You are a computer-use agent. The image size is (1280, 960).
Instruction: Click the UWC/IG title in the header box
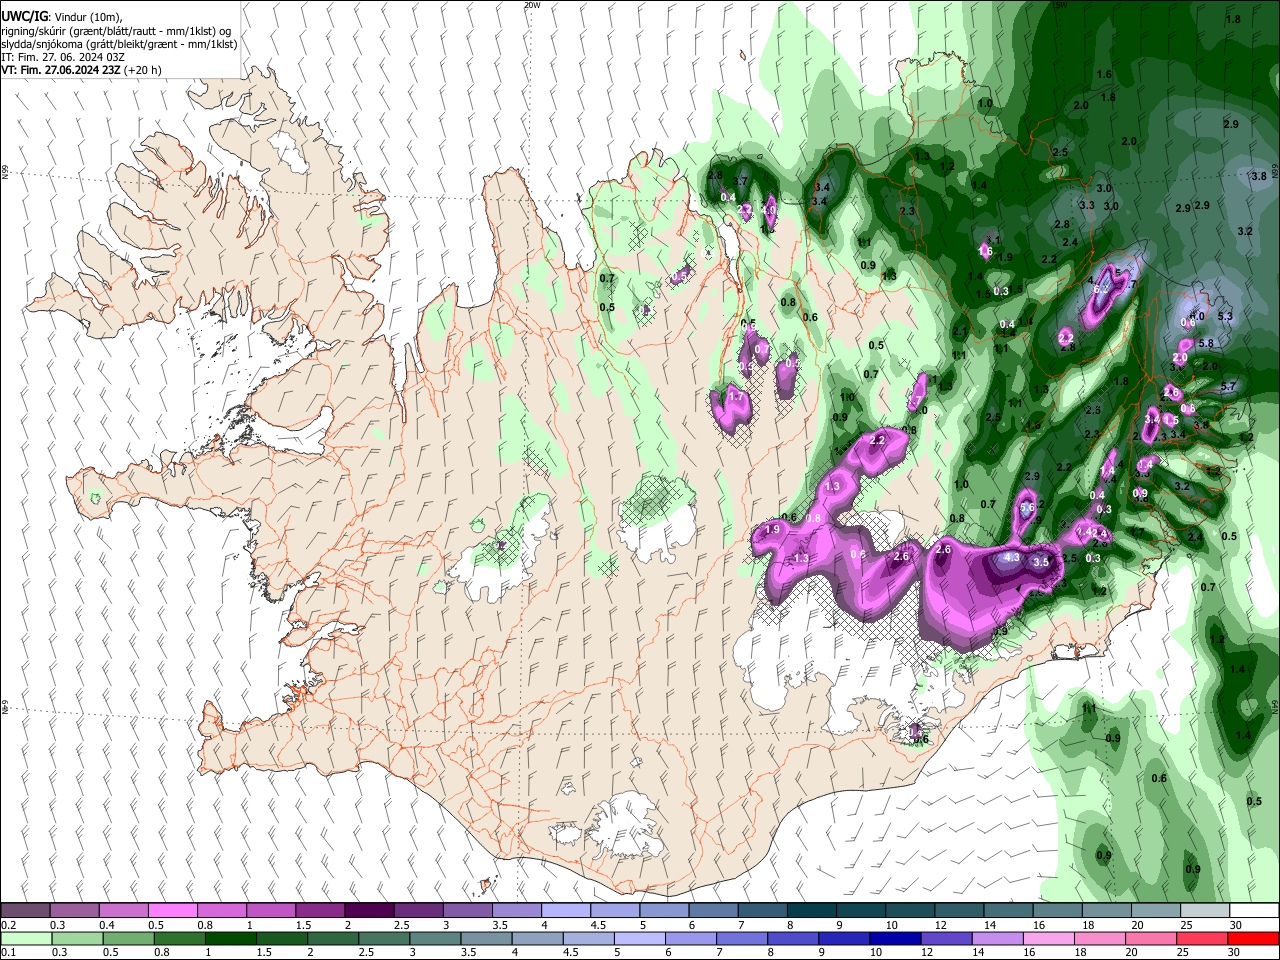tap(23, 17)
